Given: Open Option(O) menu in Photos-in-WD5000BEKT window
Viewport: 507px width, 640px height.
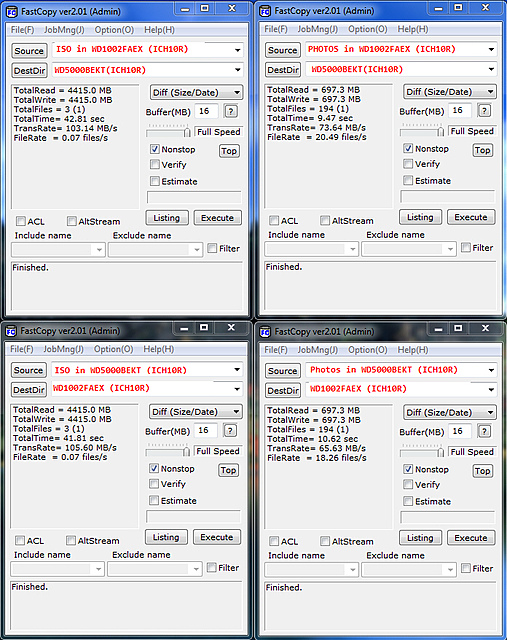Looking at the screenshot, I should [368, 350].
